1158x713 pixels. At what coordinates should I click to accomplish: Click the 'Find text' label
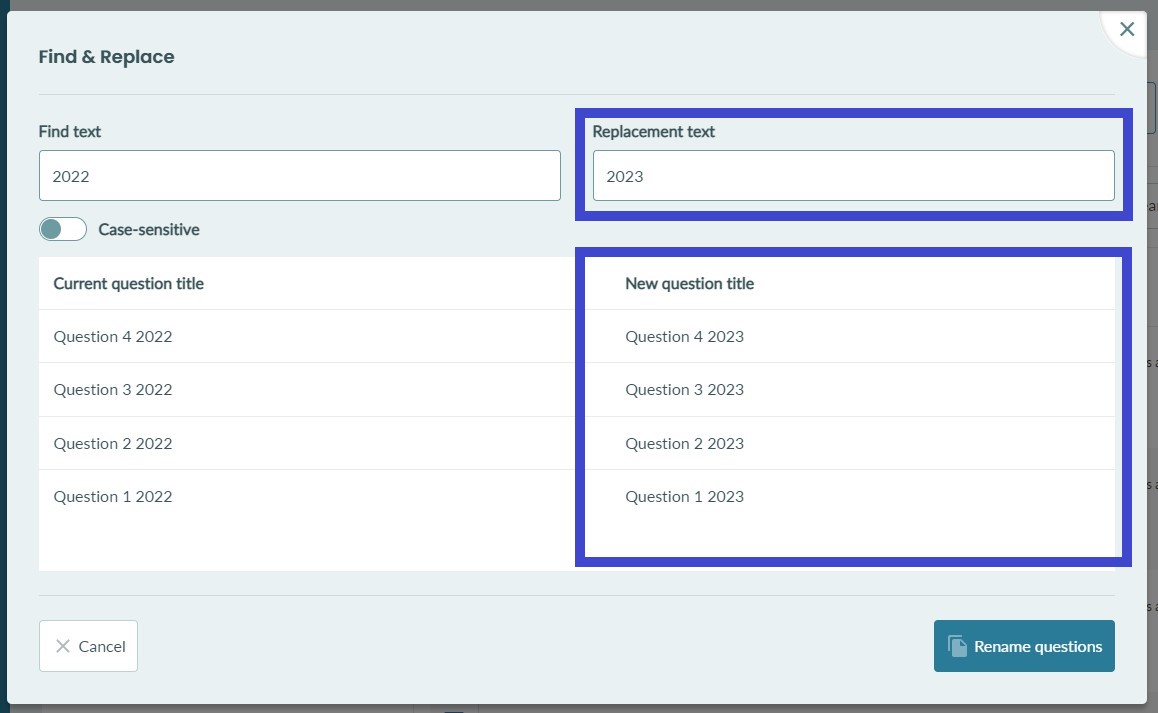coord(69,132)
